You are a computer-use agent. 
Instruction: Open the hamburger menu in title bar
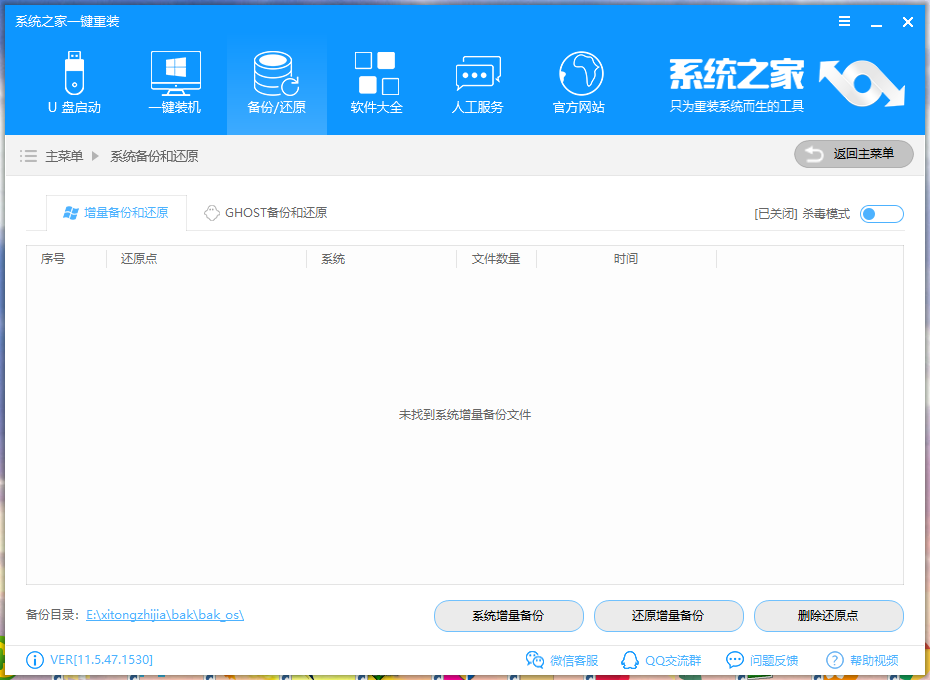[845, 21]
